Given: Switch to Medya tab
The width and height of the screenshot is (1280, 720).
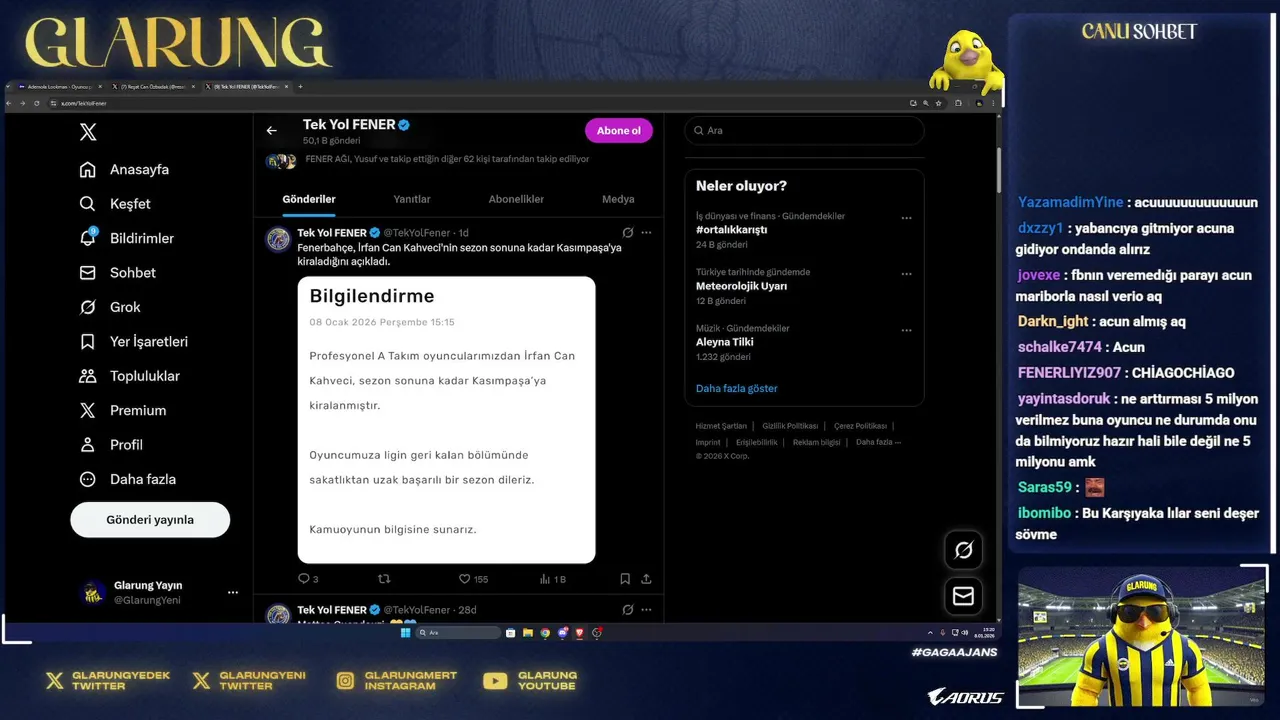Looking at the screenshot, I should [x=618, y=200].
